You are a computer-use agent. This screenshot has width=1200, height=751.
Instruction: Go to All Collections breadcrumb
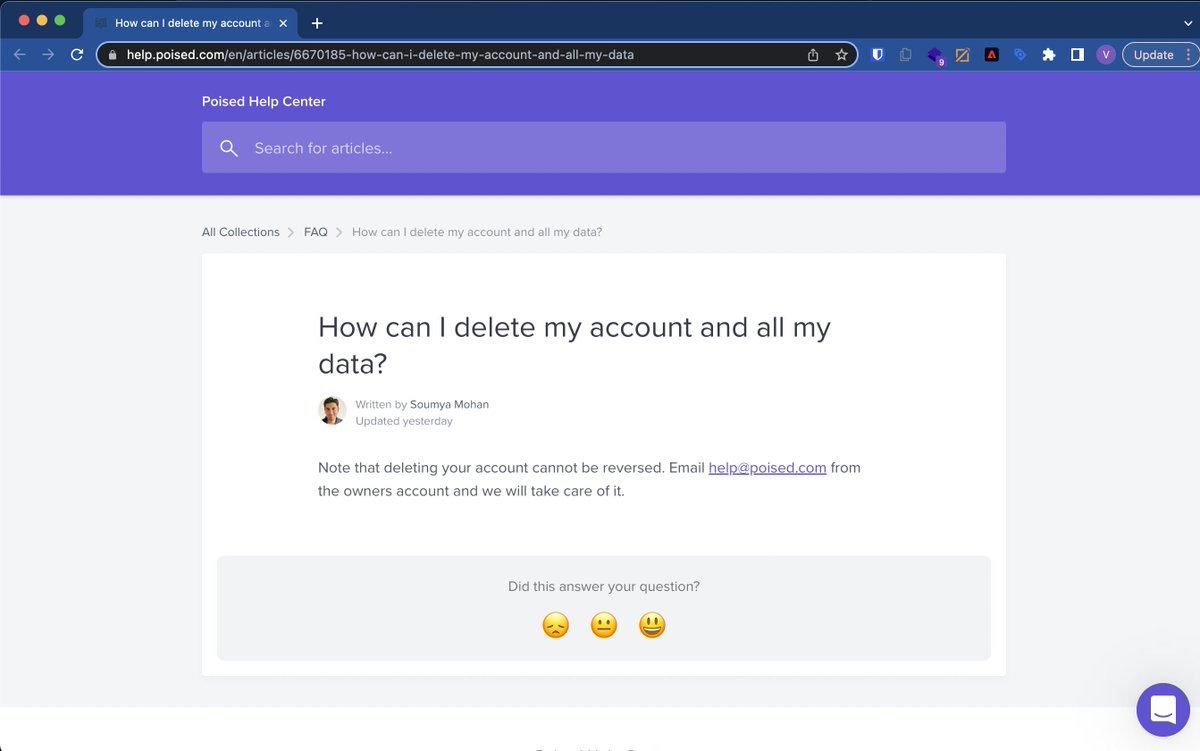241,232
